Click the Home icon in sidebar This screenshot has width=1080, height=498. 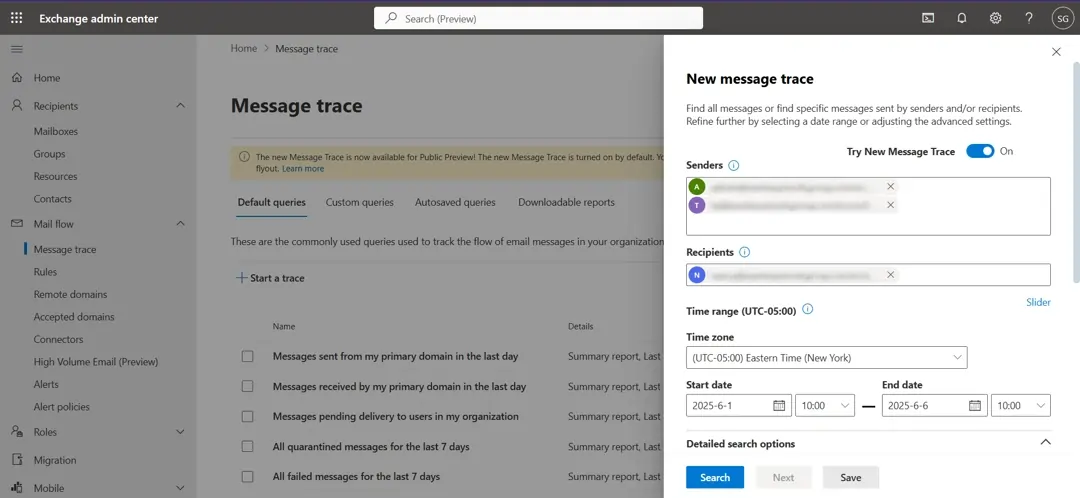tap(17, 78)
